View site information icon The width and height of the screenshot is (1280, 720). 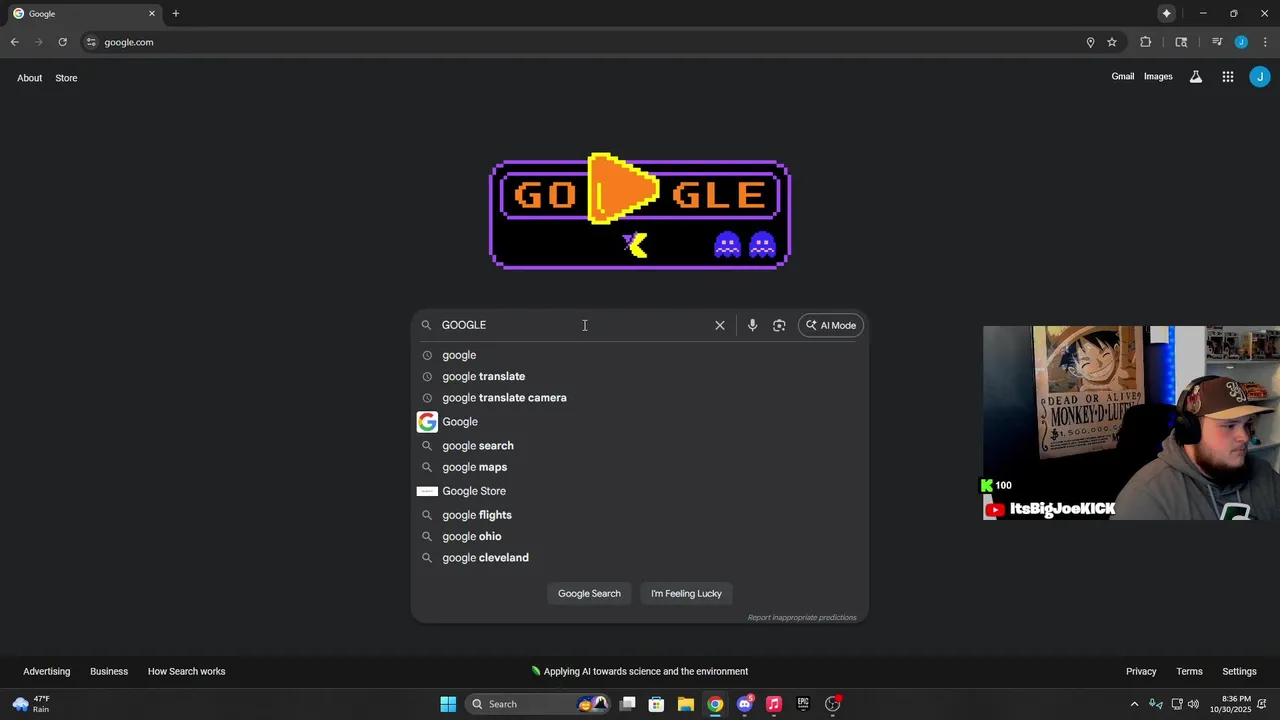(x=91, y=42)
